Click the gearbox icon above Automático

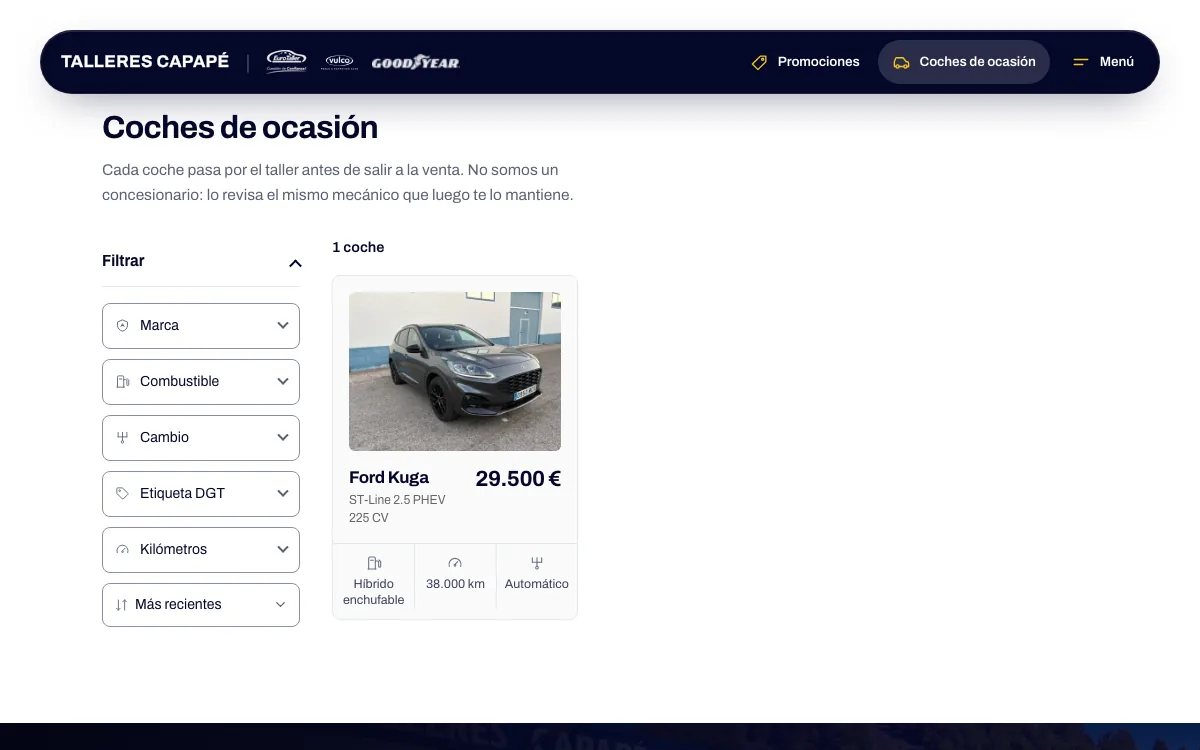click(x=537, y=563)
